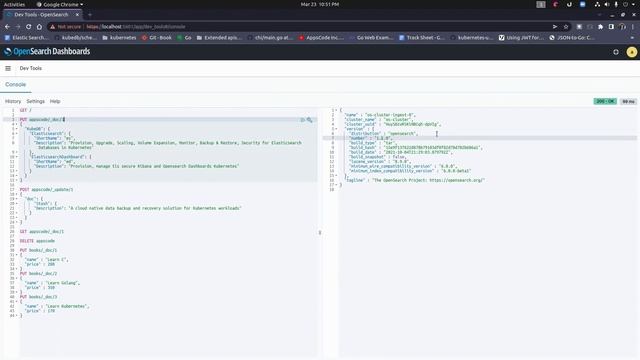Open the wrench request options icon

tap(310, 120)
